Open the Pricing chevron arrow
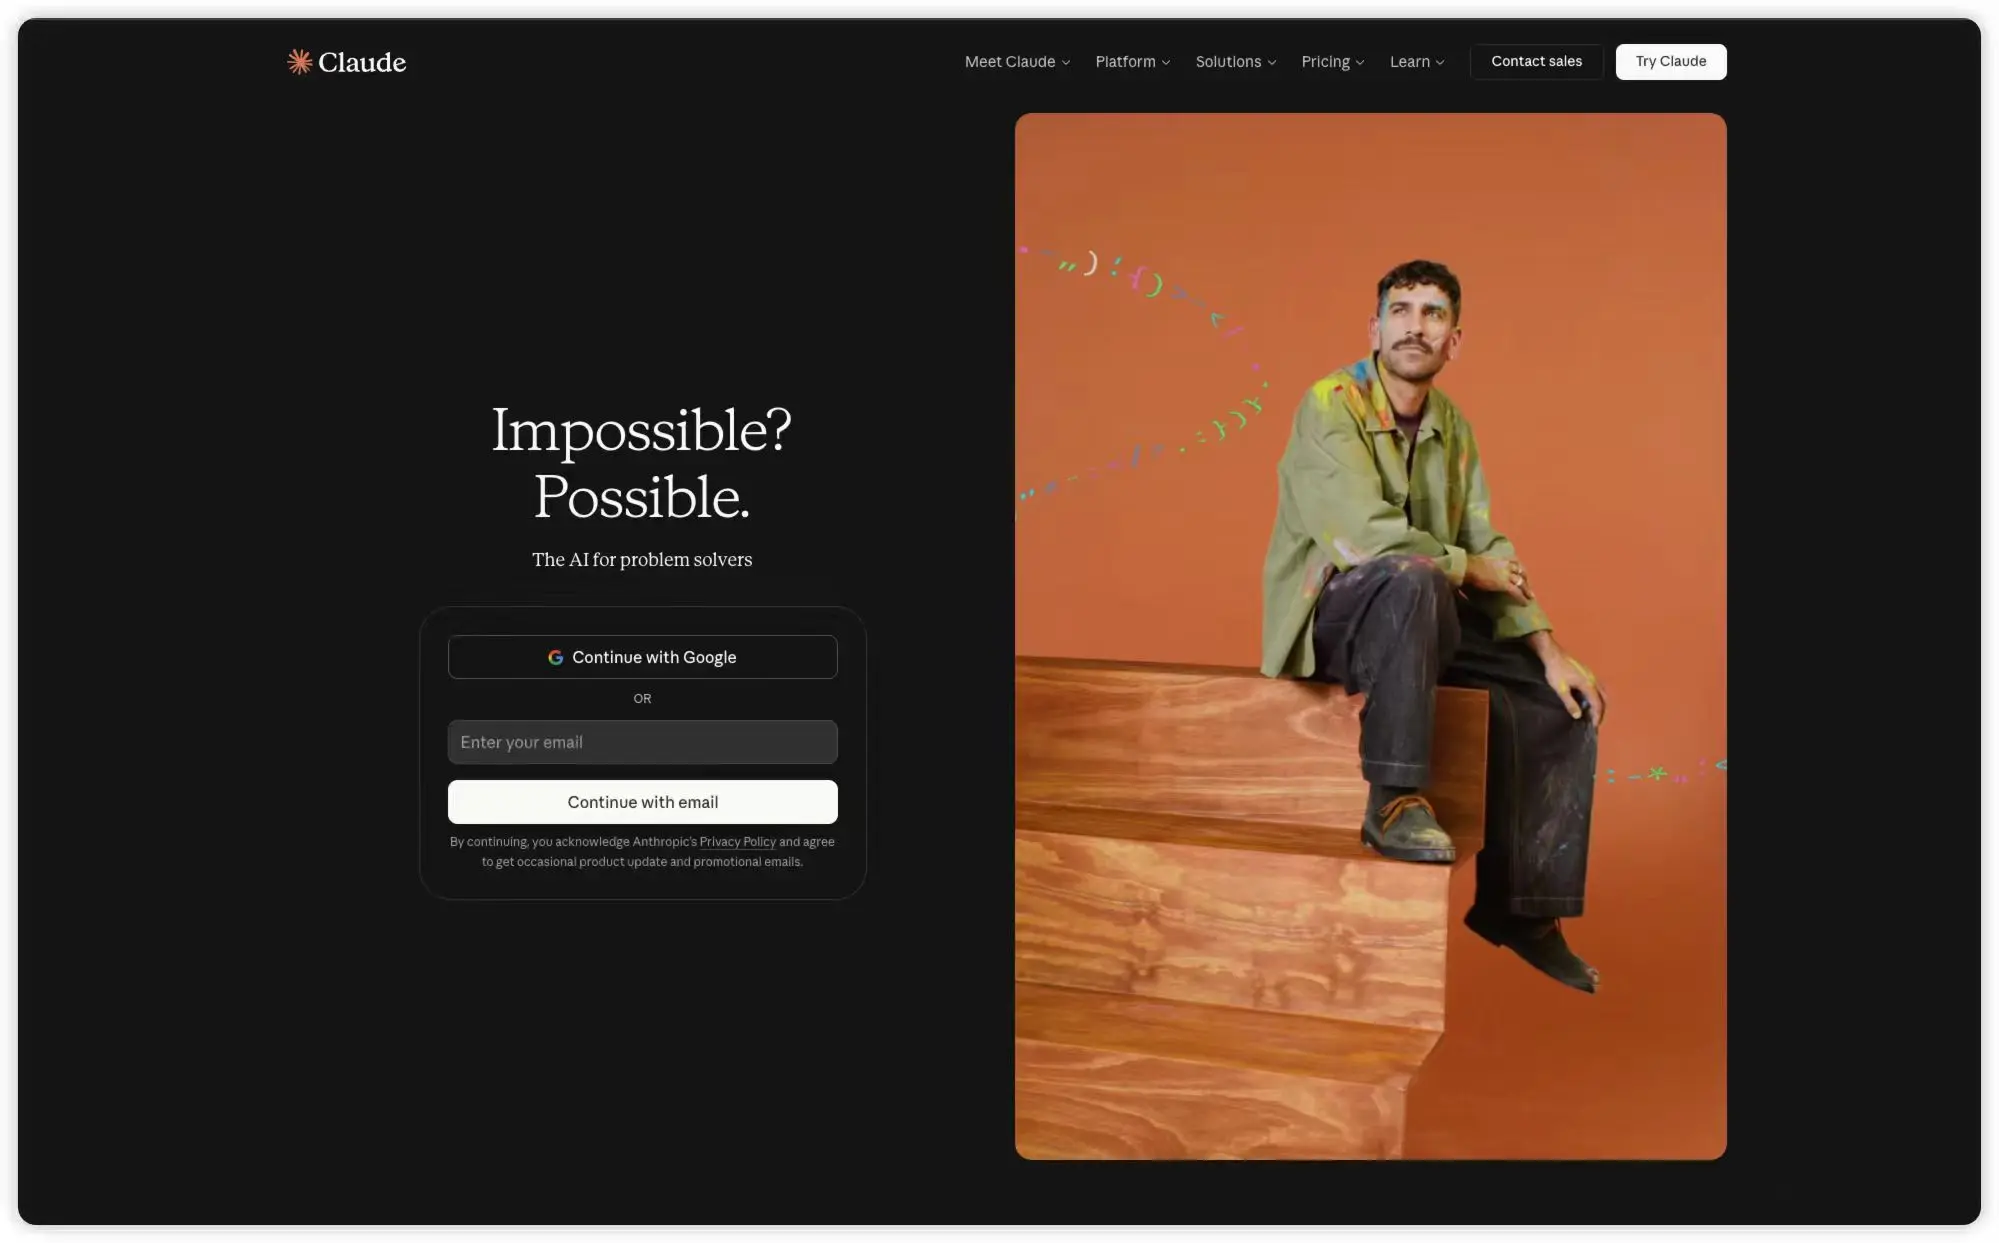Screen dimensions: 1999x1243 pyautogui.click(x=1360, y=62)
